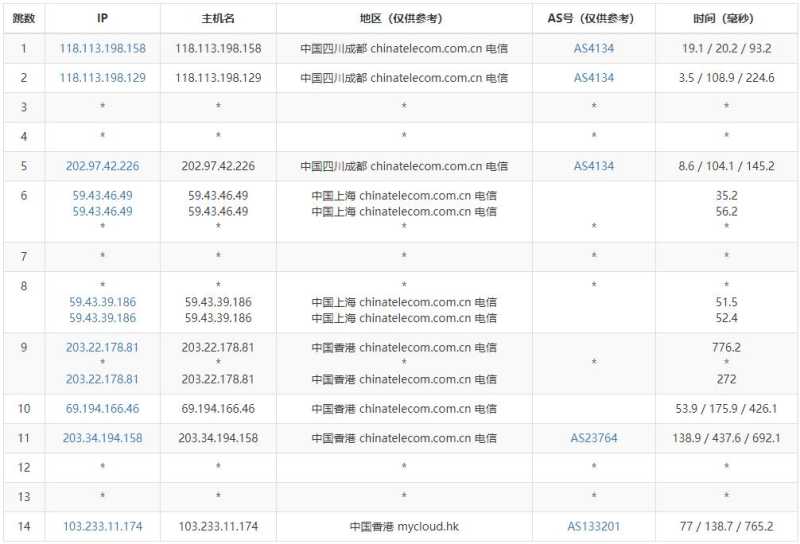Click hostname cell 203.34.194.158

(218, 438)
